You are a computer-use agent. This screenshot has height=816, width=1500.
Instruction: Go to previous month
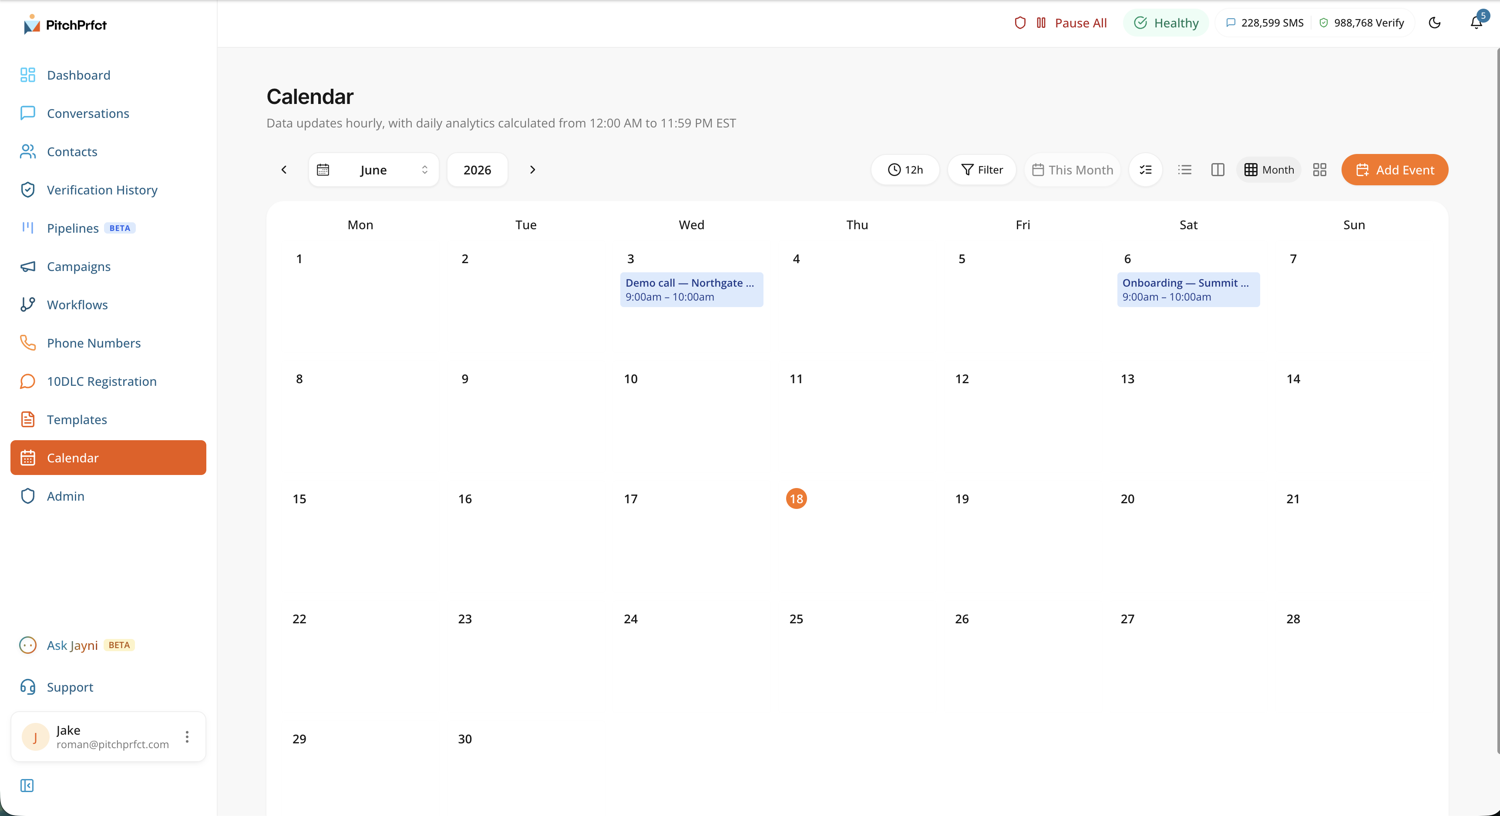point(284,170)
